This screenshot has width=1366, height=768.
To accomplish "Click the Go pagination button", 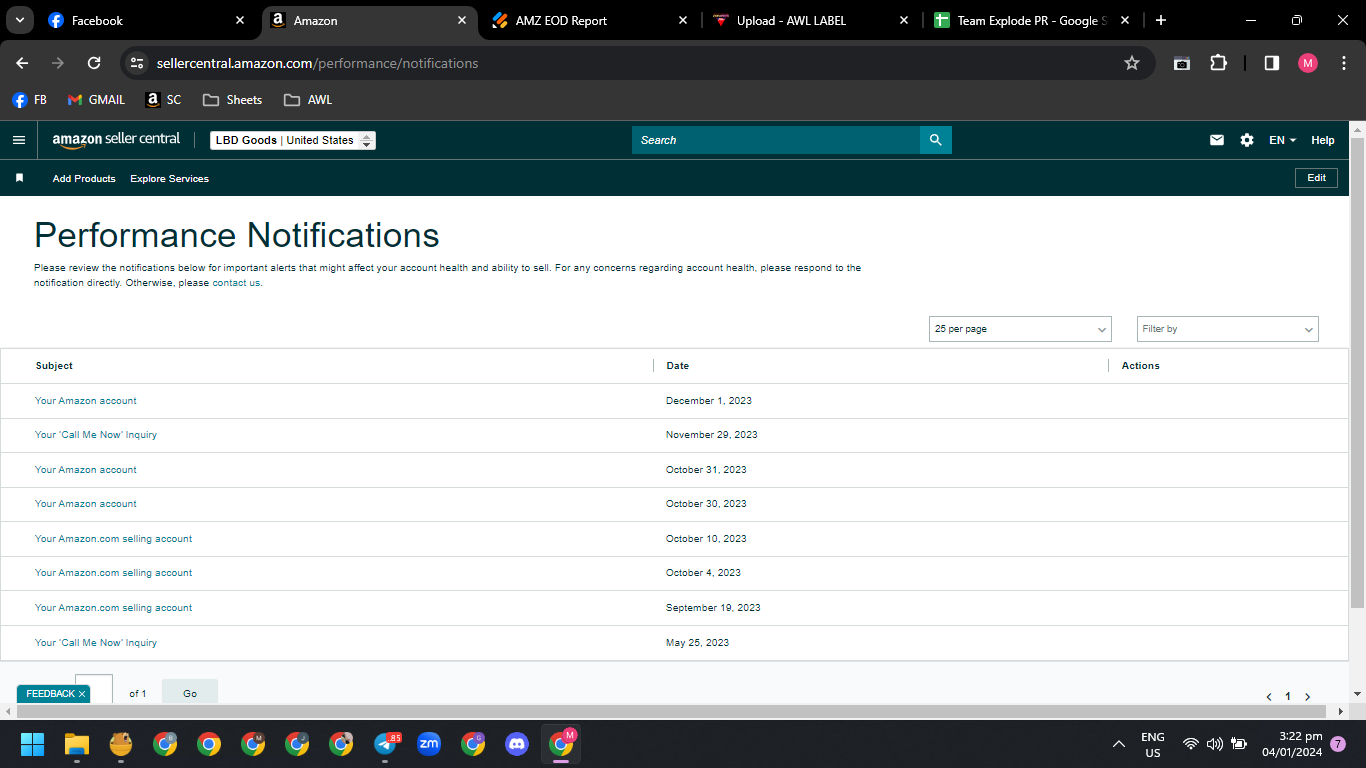I will click(x=190, y=693).
